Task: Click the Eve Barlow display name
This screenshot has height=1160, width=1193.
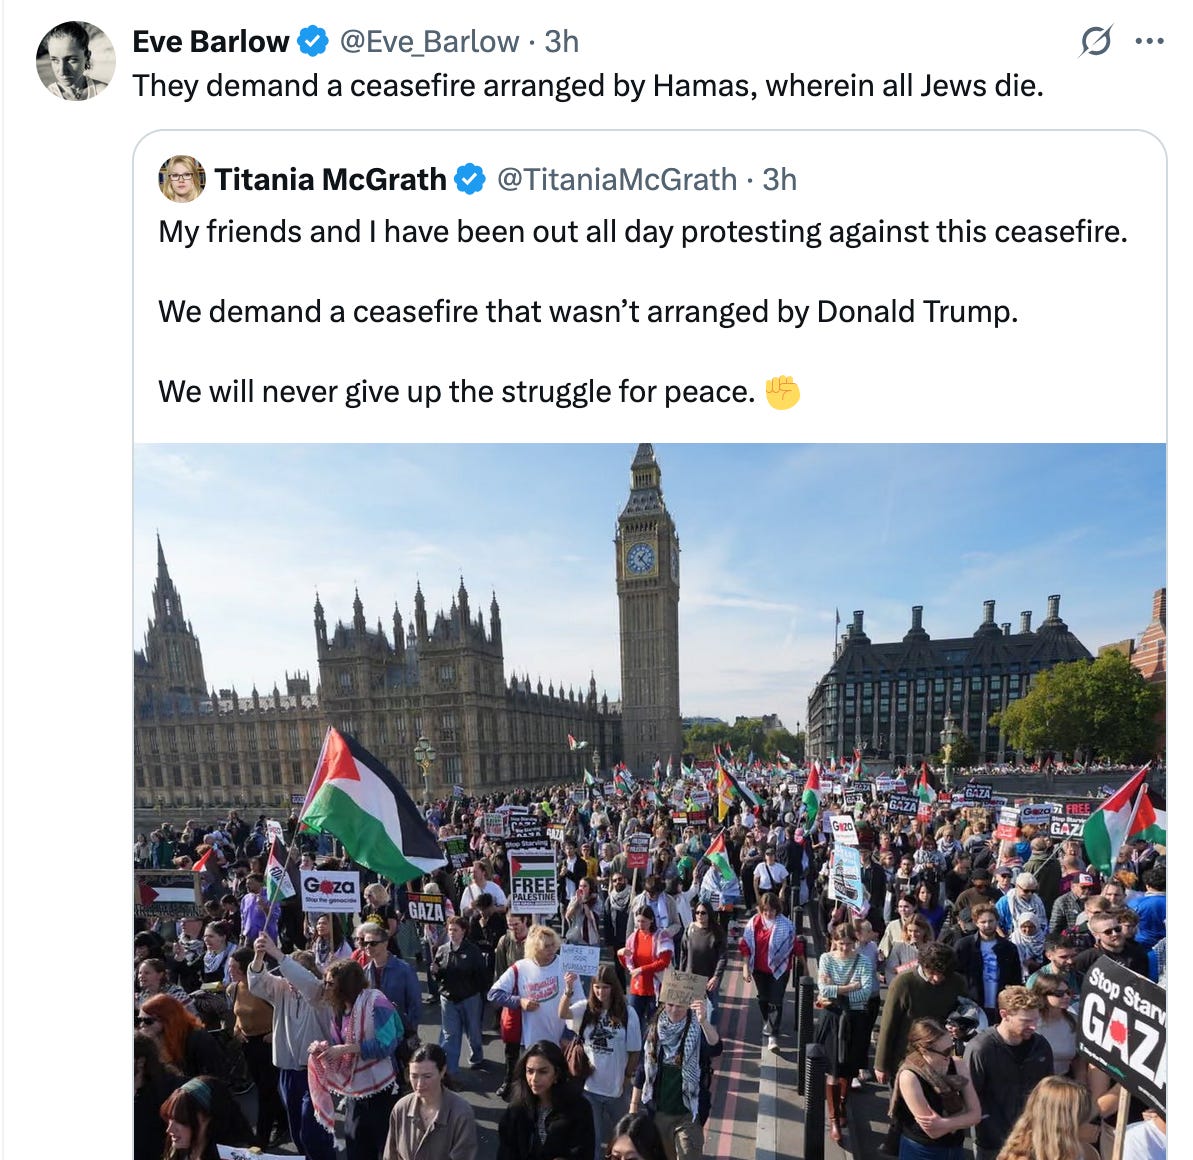Action: [x=211, y=42]
